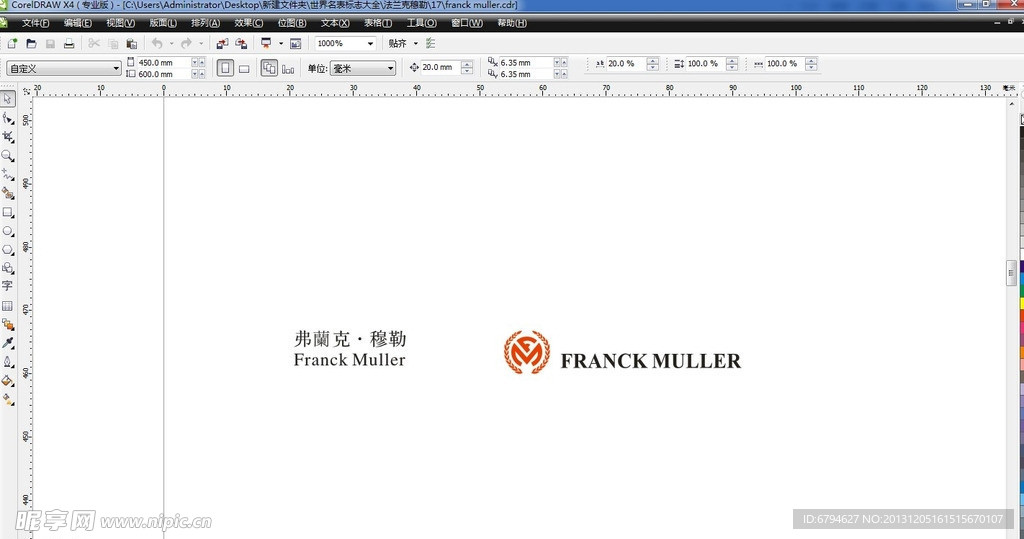Open the zoom level 1000% dropdown
The image size is (1024, 539).
(x=370, y=44)
